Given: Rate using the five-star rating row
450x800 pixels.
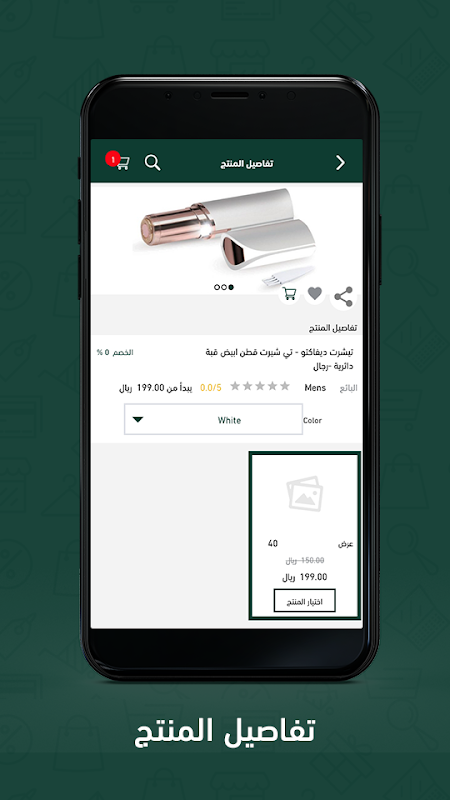Looking at the screenshot, I should 260,386.
